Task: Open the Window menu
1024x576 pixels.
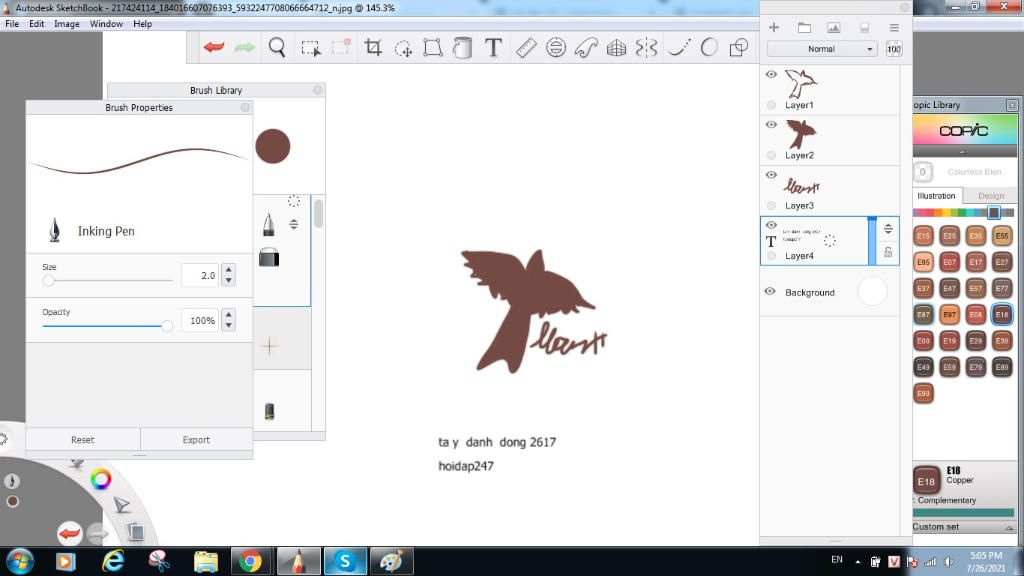Action: [x=106, y=24]
